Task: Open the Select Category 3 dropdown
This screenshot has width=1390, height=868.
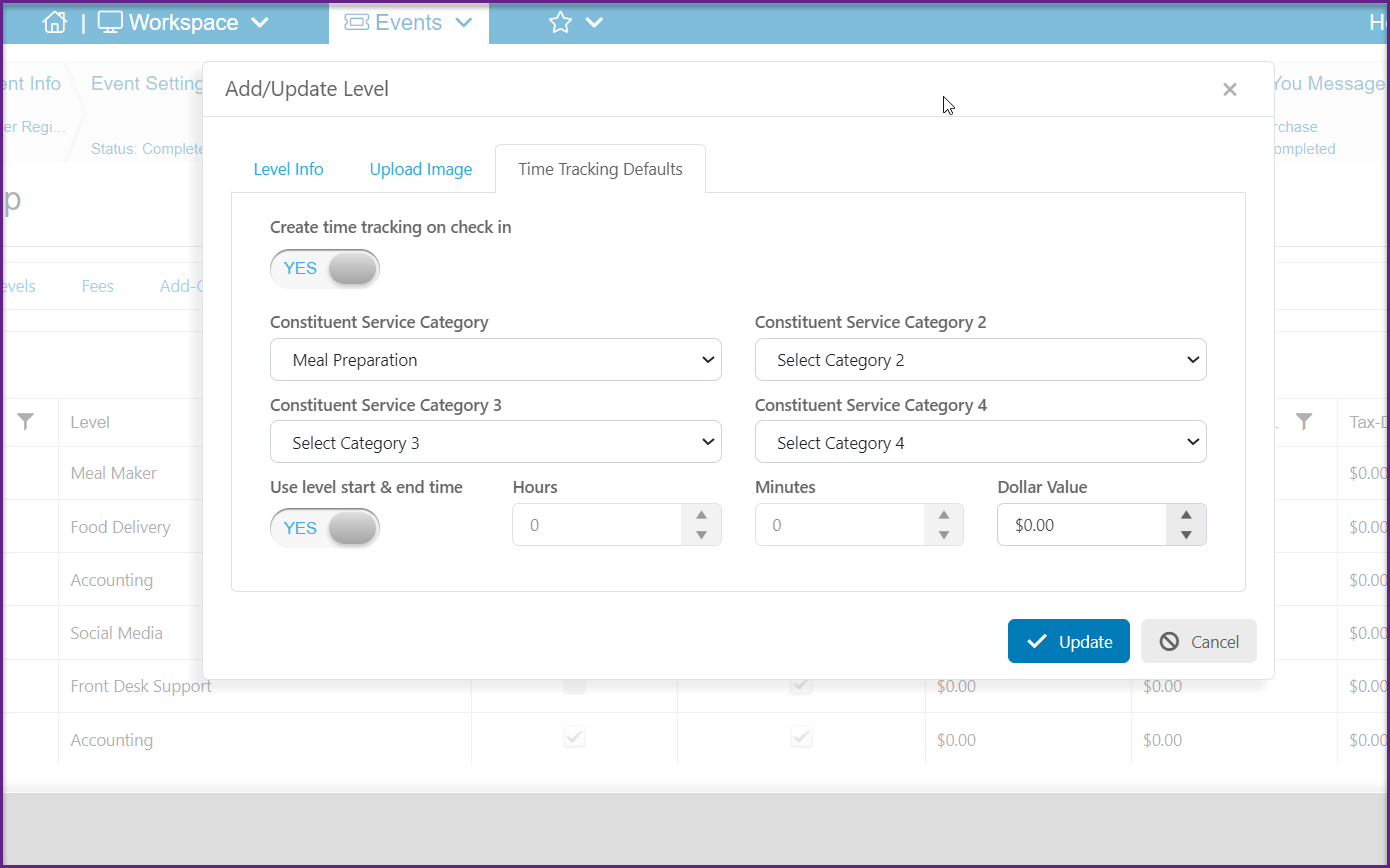Action: pos(496,442)
